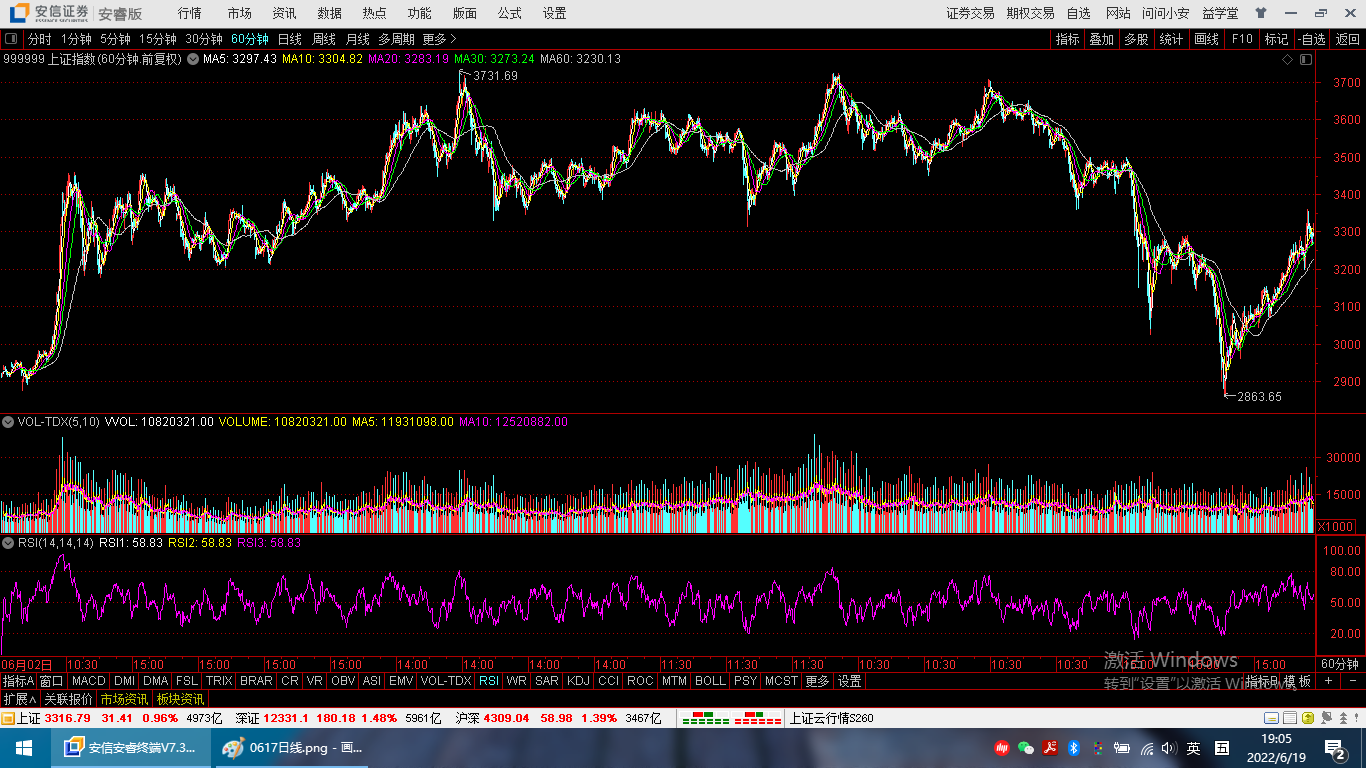1366x768 pixels.
Task: Click yellow icon beside 上证 in status bar
Action: (x=8, y=718)
